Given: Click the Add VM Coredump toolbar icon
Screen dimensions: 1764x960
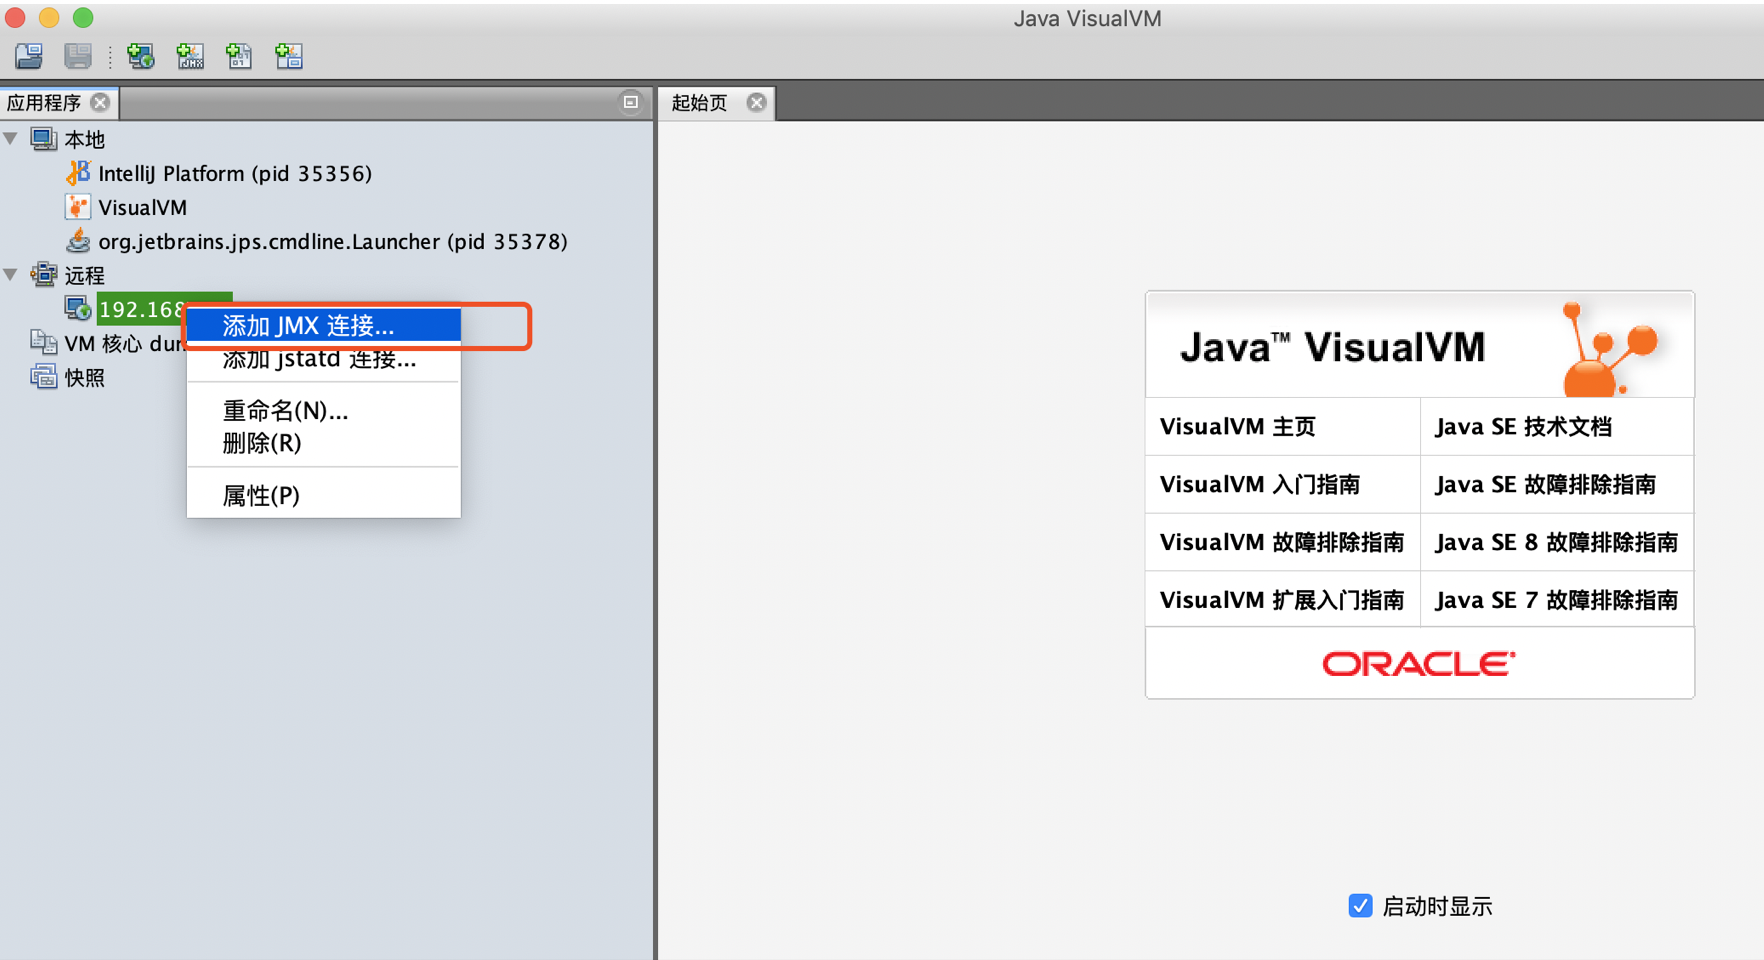Looking at the screenshot, I should (x=239, y=56).
